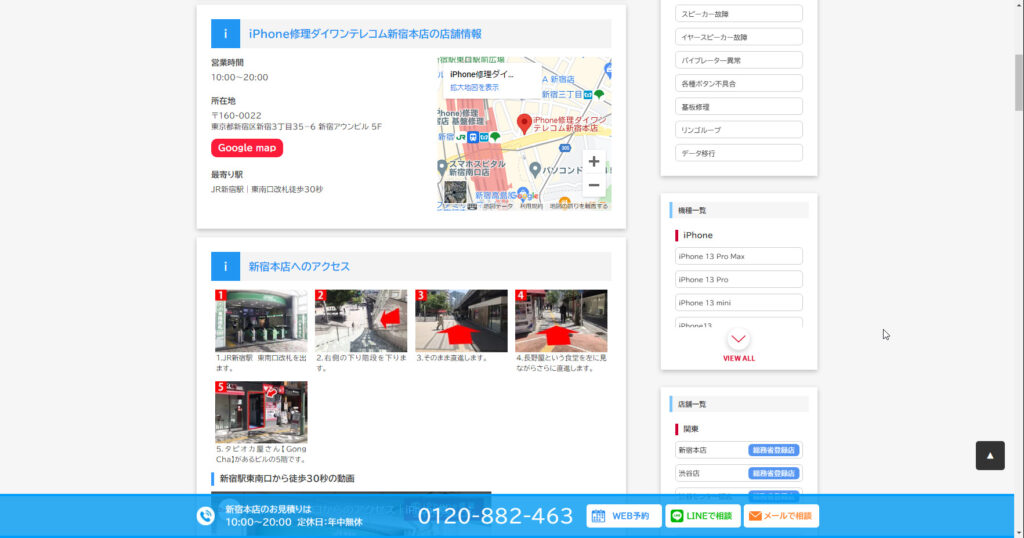Click the back-to-top arrow button

point(990,456)
